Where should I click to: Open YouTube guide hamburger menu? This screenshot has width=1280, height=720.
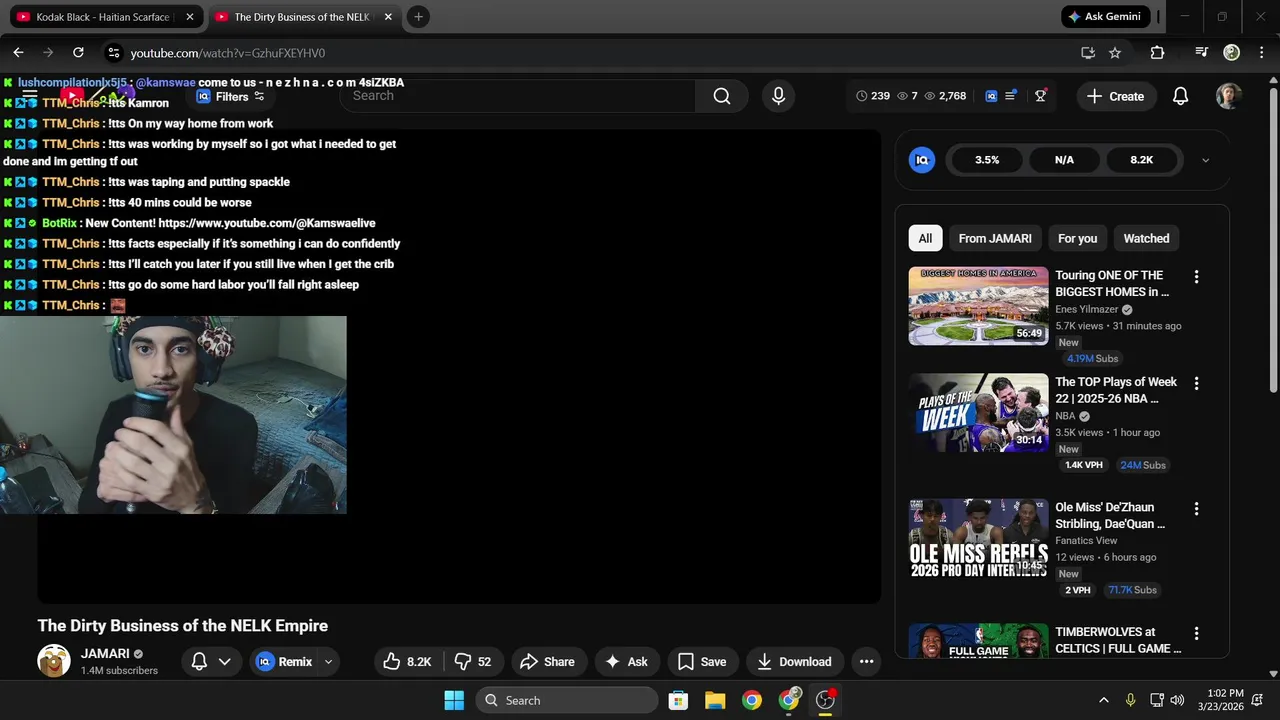point(30,96)
